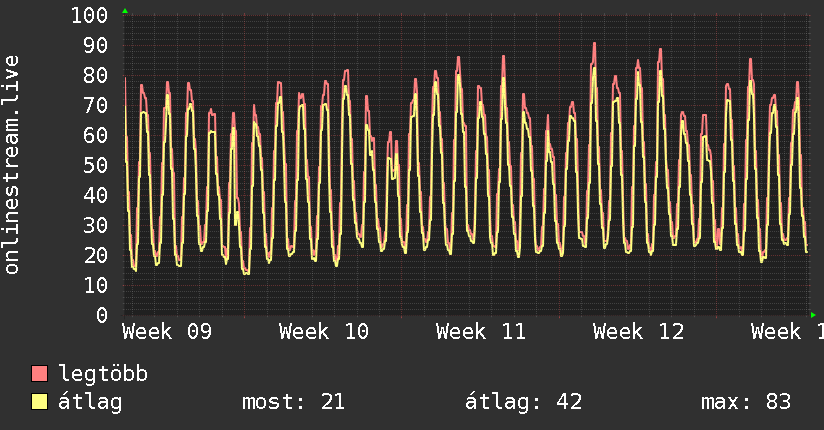Click the 'Week 12' axis label
The height and width of the screenshot is (430, 824).
pos(638,332)
